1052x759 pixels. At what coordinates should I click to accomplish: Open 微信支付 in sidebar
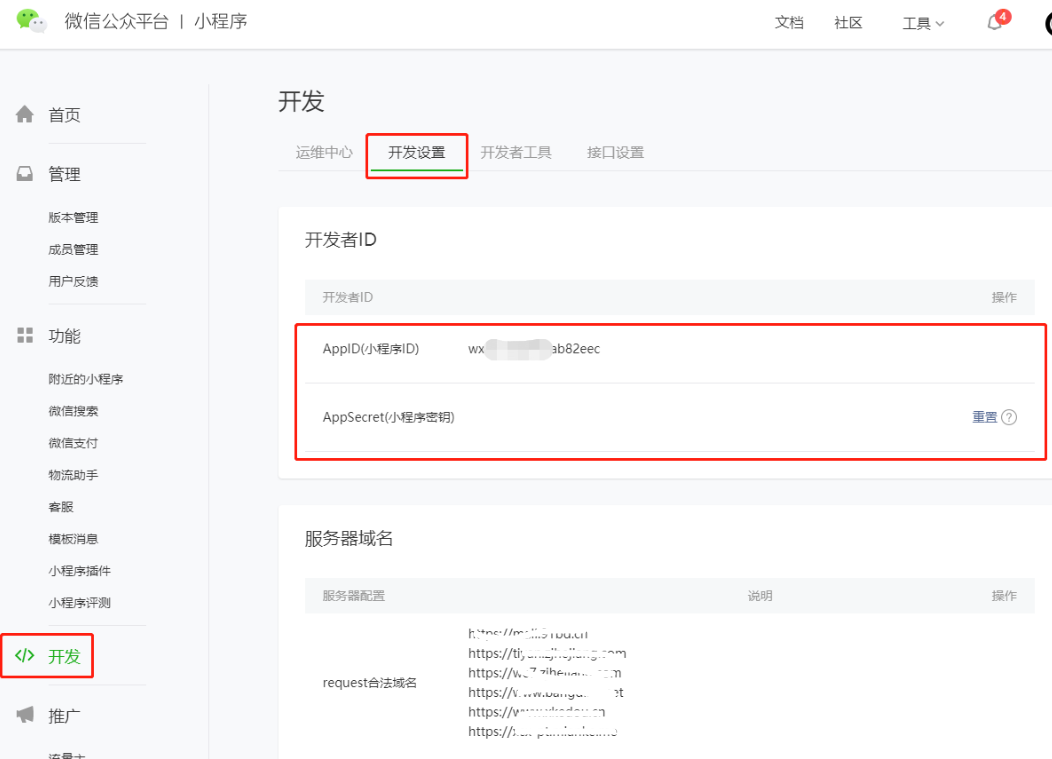[73, 443]
